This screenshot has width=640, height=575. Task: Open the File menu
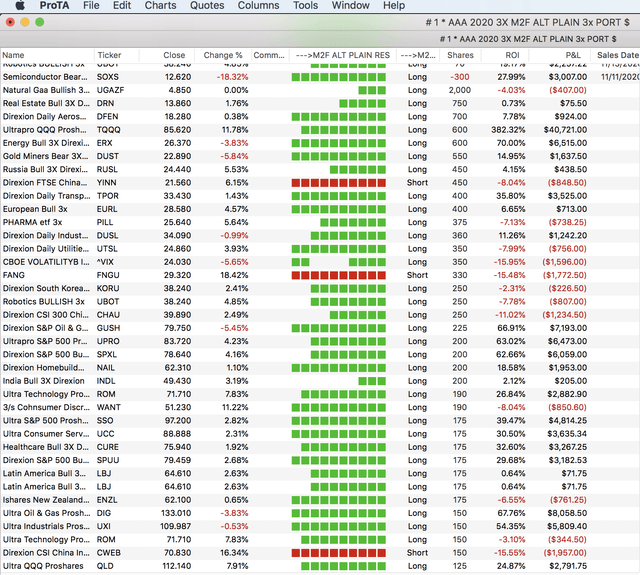click(91, 5)
